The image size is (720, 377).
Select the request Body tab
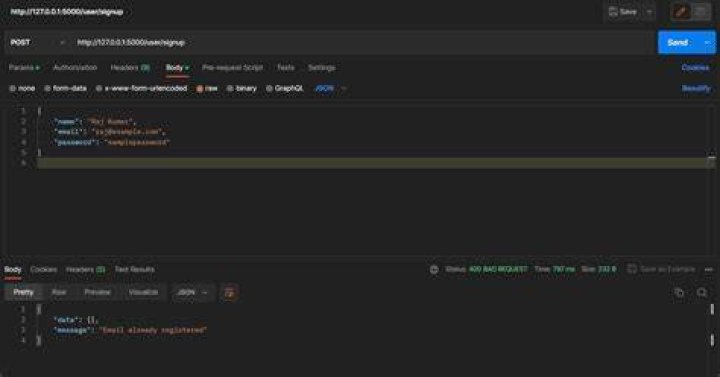point(177,68)
